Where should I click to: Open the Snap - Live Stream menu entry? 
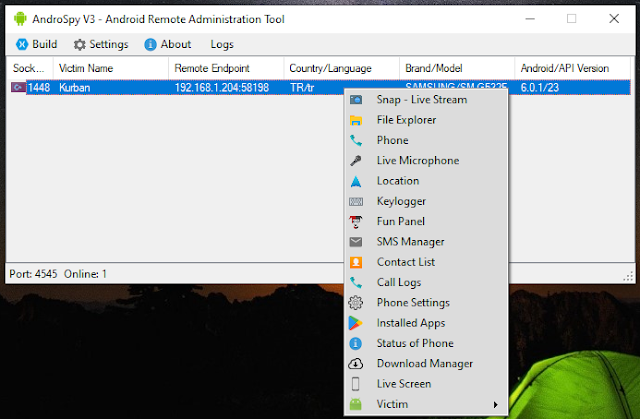(x=426, y=100)
